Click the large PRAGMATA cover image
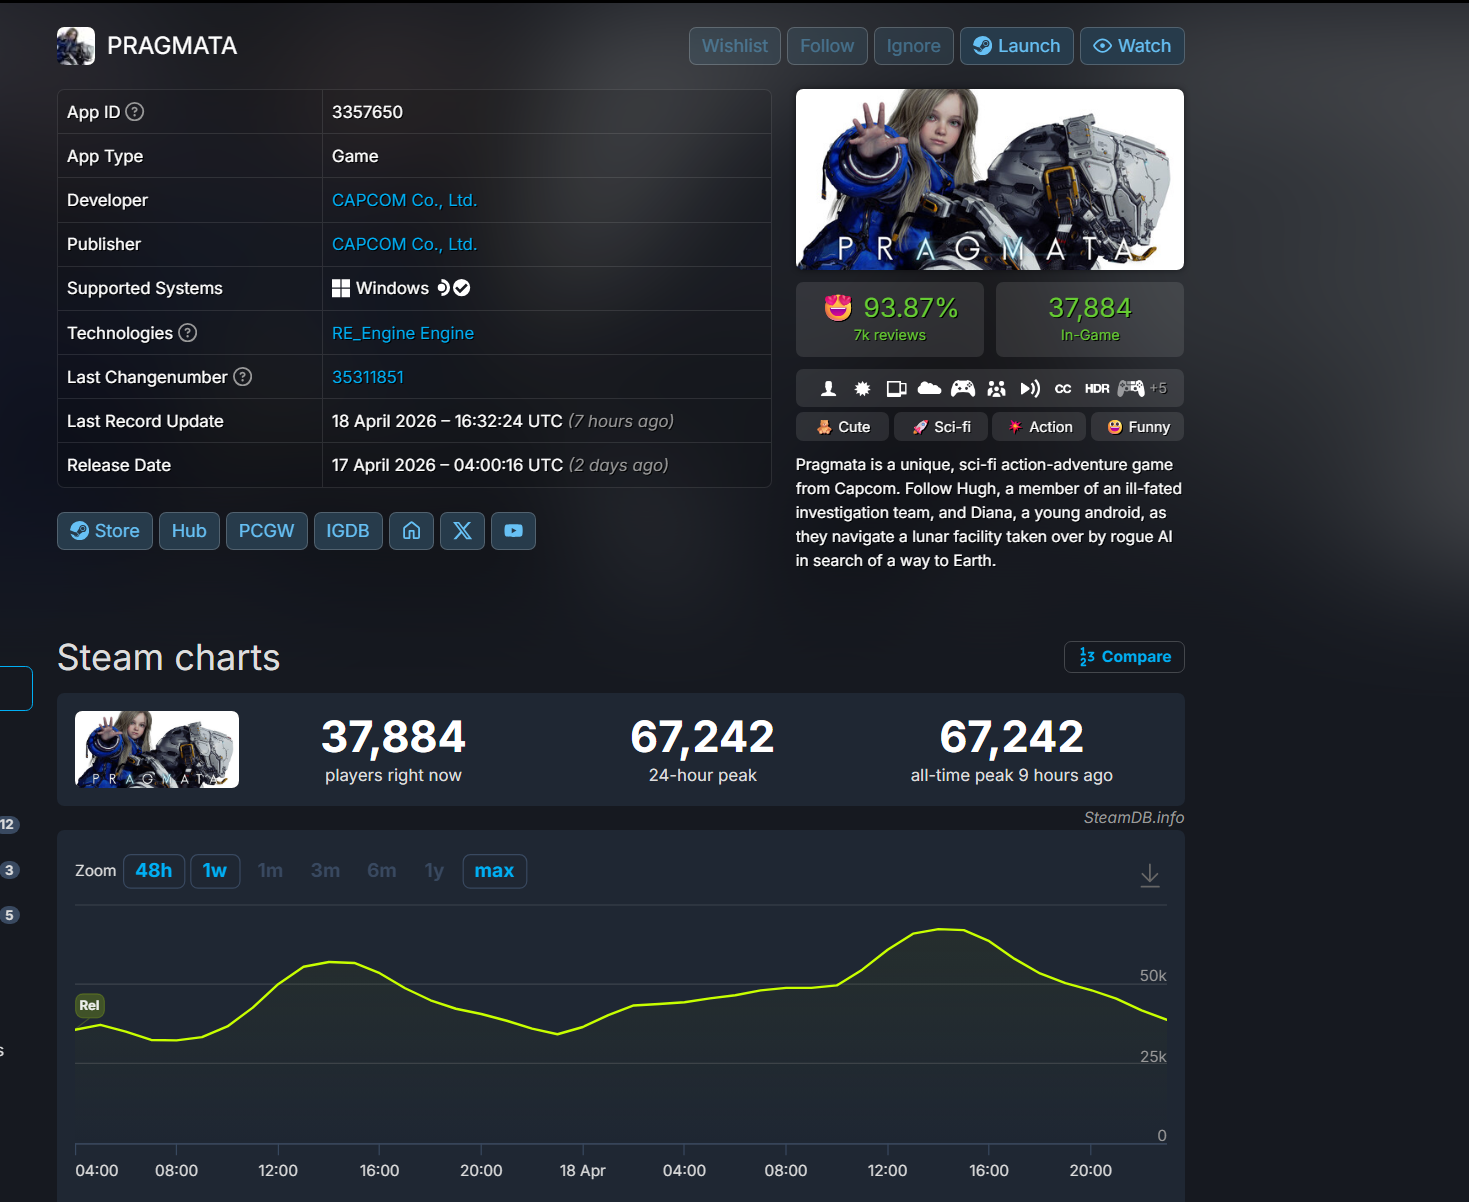This screenshot has width=1469, height=1202. coord(990,179)
